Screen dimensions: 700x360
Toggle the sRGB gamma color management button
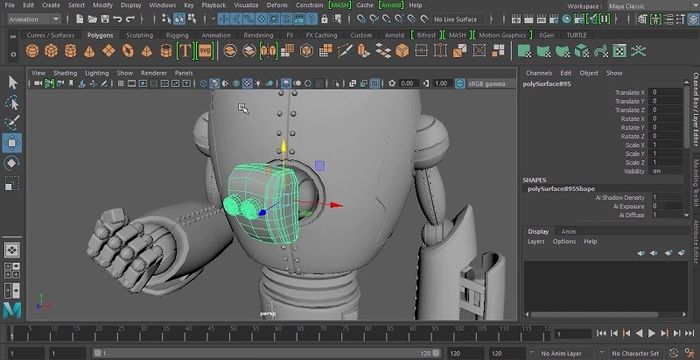(460, 84)
